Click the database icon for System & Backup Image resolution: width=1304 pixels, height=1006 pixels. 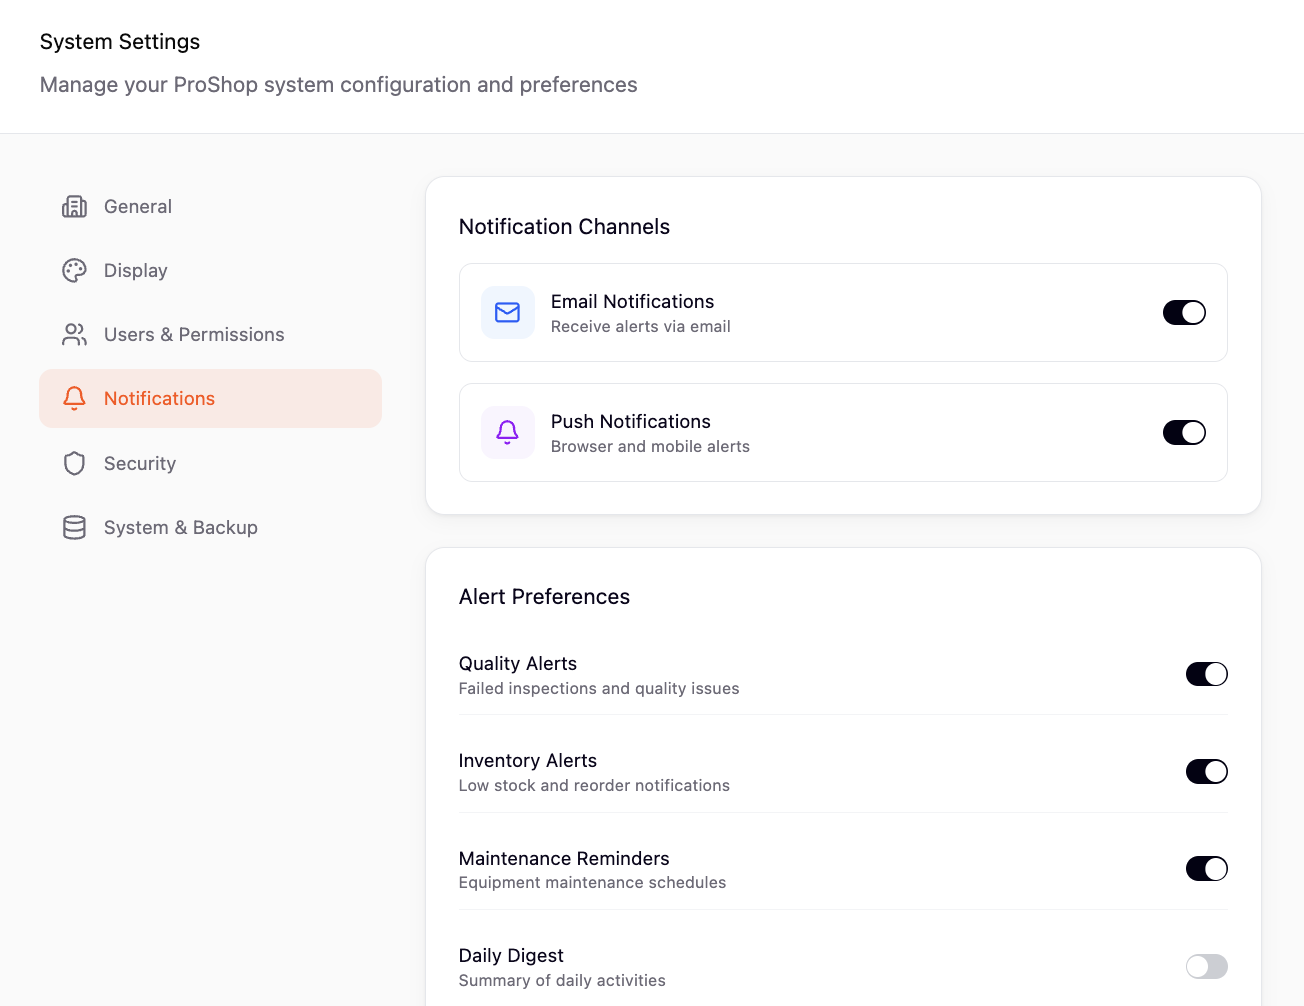(x=74, y=528)
